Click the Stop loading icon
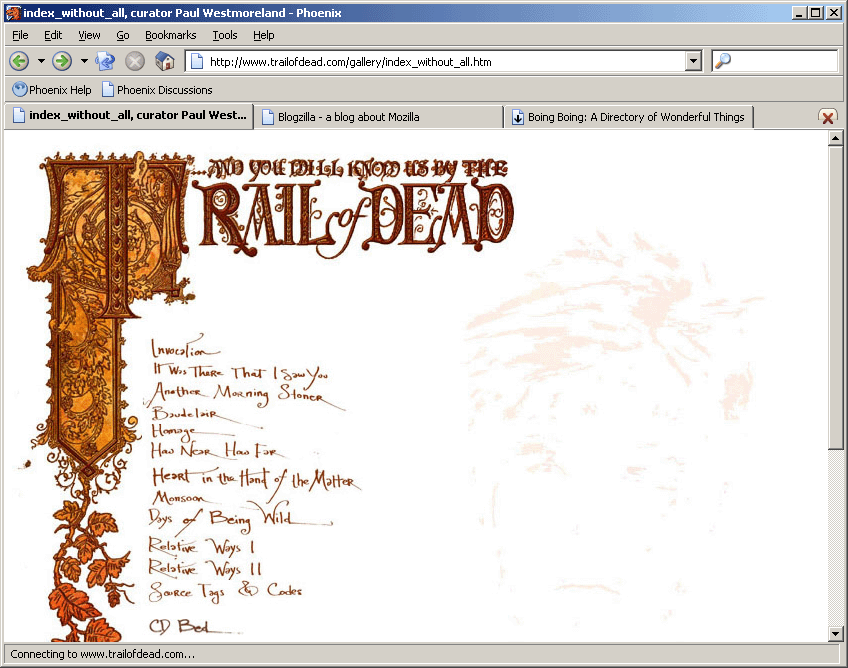 (135, 61)
